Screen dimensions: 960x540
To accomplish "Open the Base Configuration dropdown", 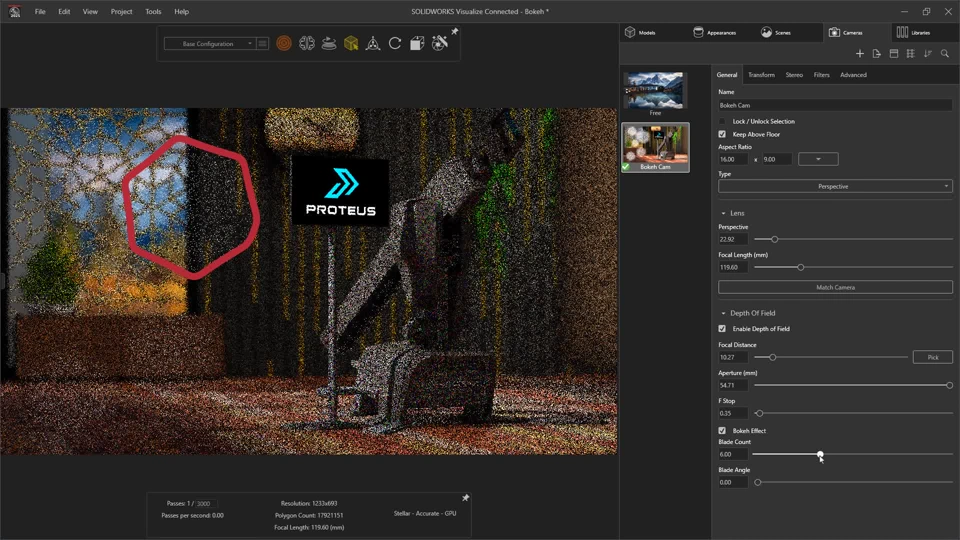I will (x=209, y=44).
